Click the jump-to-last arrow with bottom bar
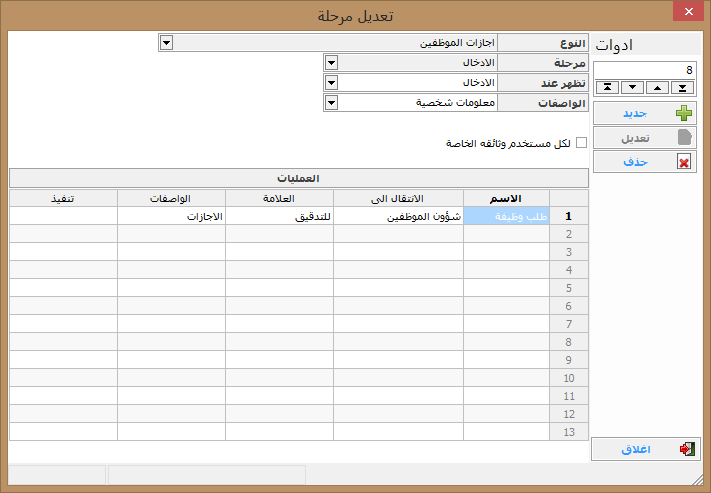711x493 pixels. [682, 87]
